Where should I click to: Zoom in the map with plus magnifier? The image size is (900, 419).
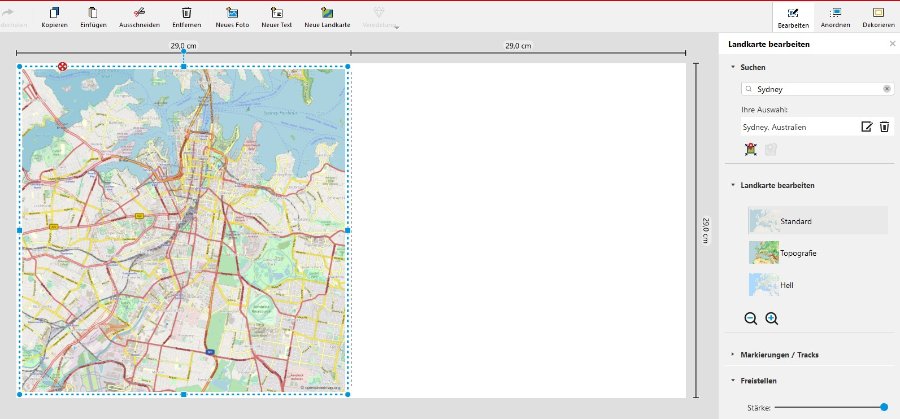[771, 318]
